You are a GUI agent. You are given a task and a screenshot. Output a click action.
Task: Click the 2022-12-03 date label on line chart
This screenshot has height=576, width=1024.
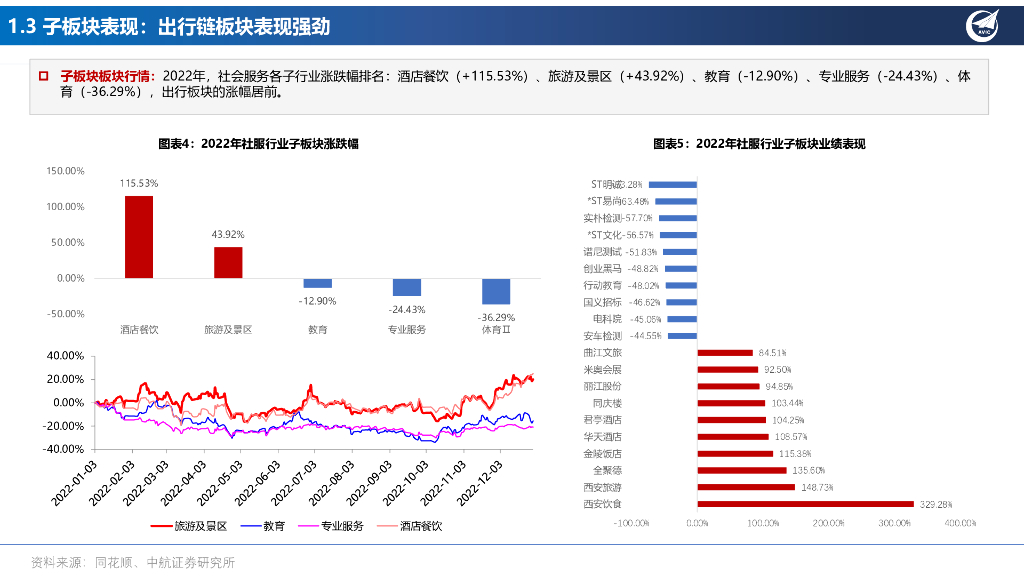click(x=480, y=483)
